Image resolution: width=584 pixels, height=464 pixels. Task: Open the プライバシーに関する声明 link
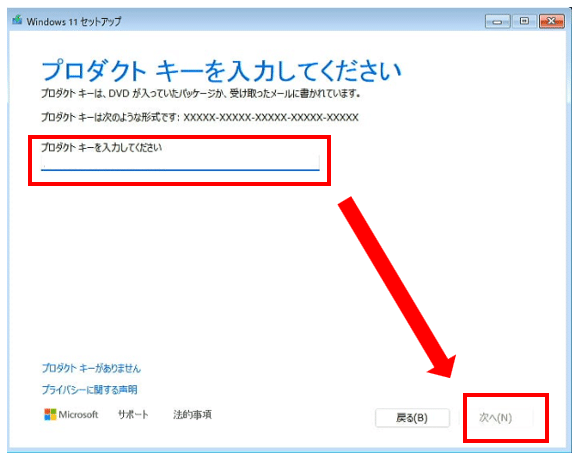pyautogui.click(x=89, y=390)
